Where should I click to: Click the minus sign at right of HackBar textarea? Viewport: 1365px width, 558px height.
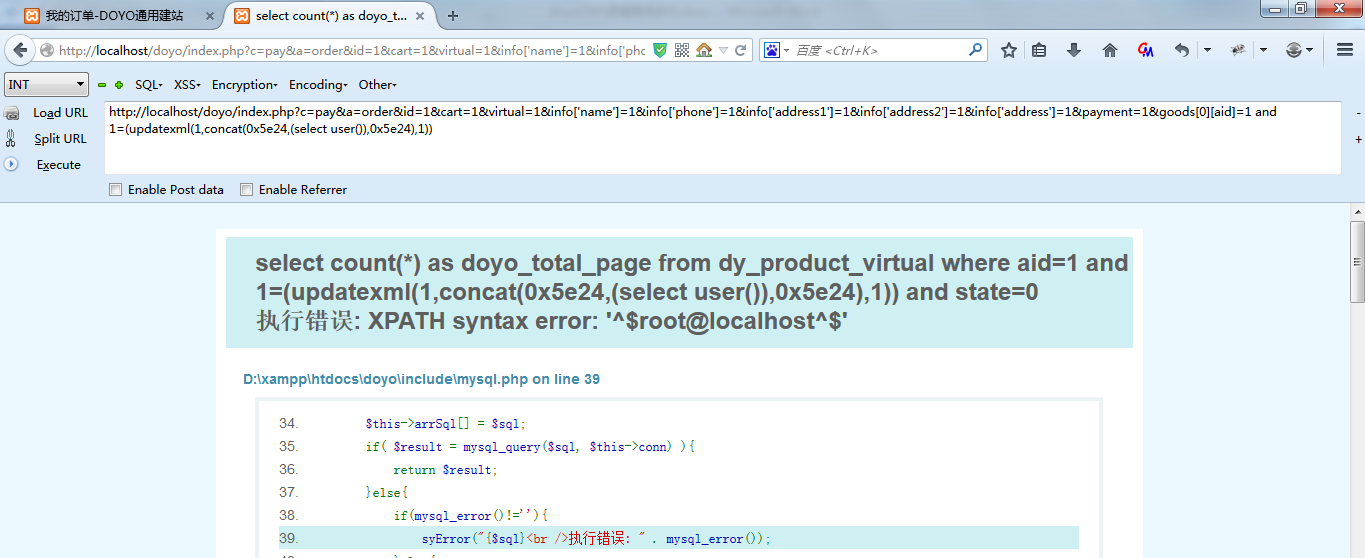coord(1358,113)
